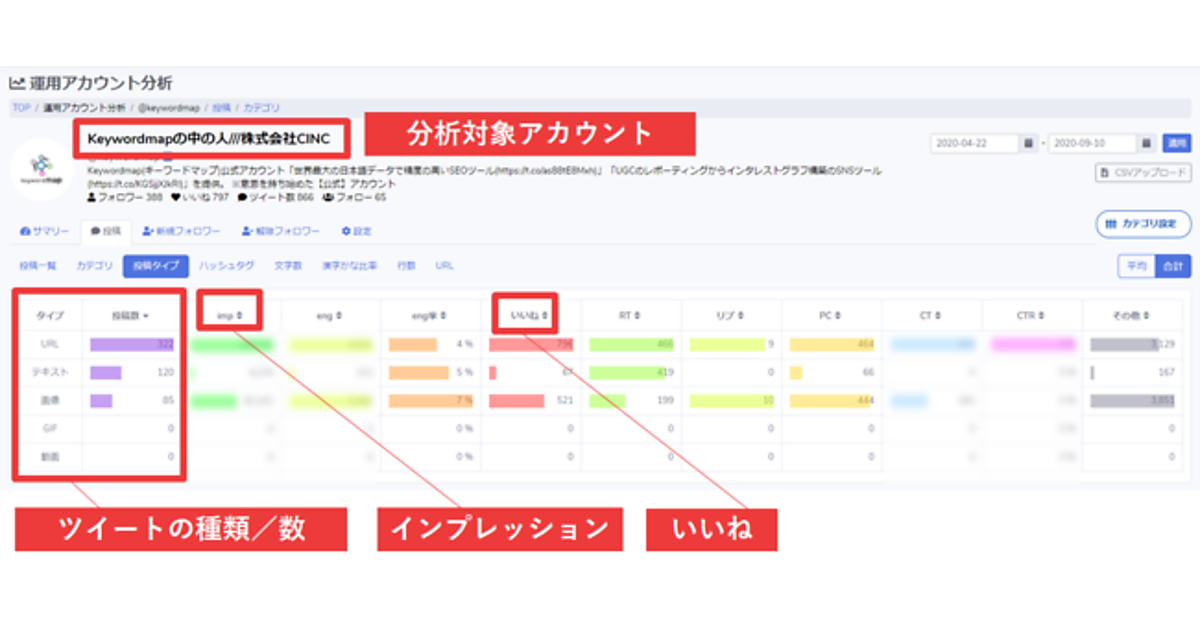Select the URL row type cell
The width and height of the screenshot is (1200, 630).
coord(49,344)
